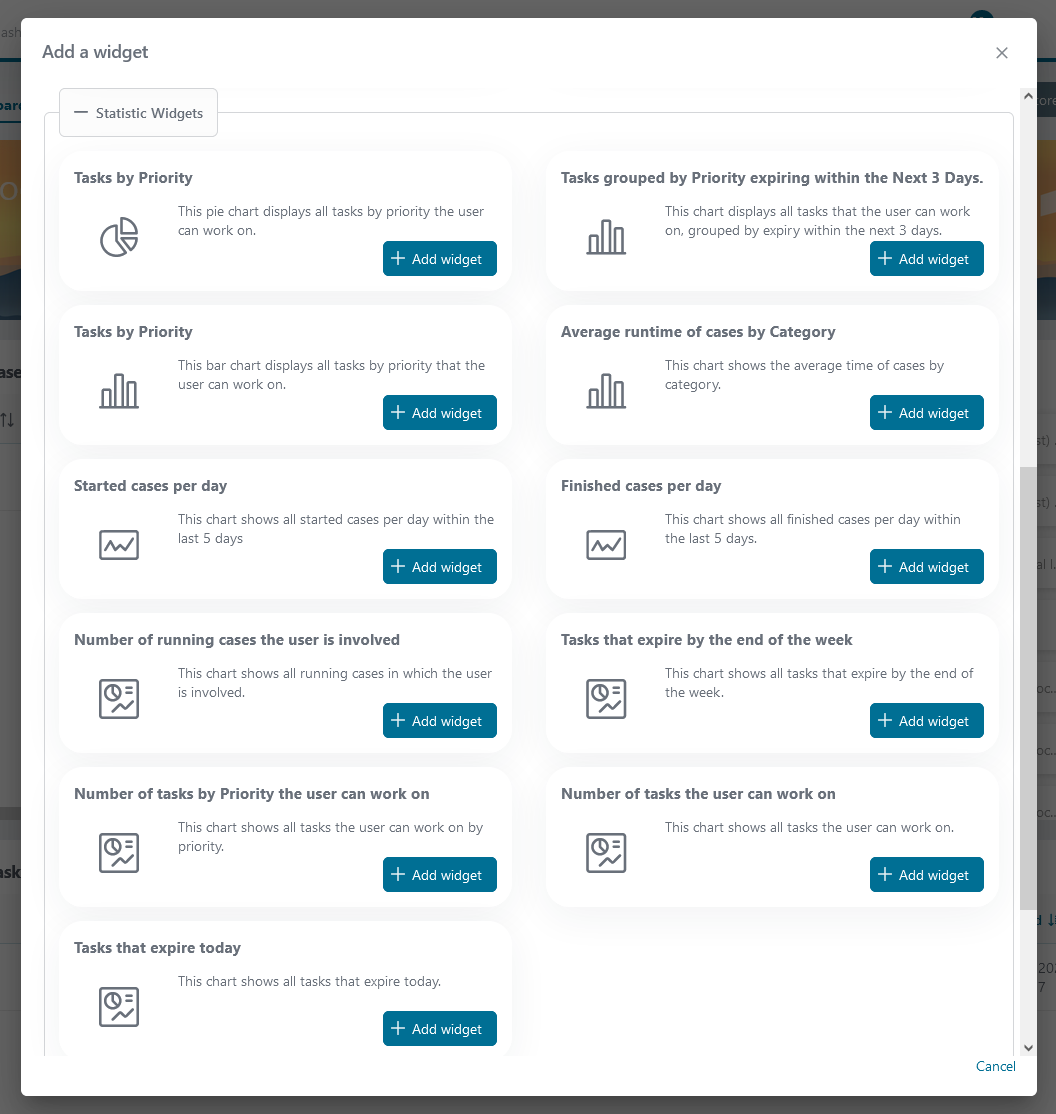The image size is (1056, 1114).
Task: Click bar chart icon of expiring within Next 3 Days widget
Action: tap(606, 237)
